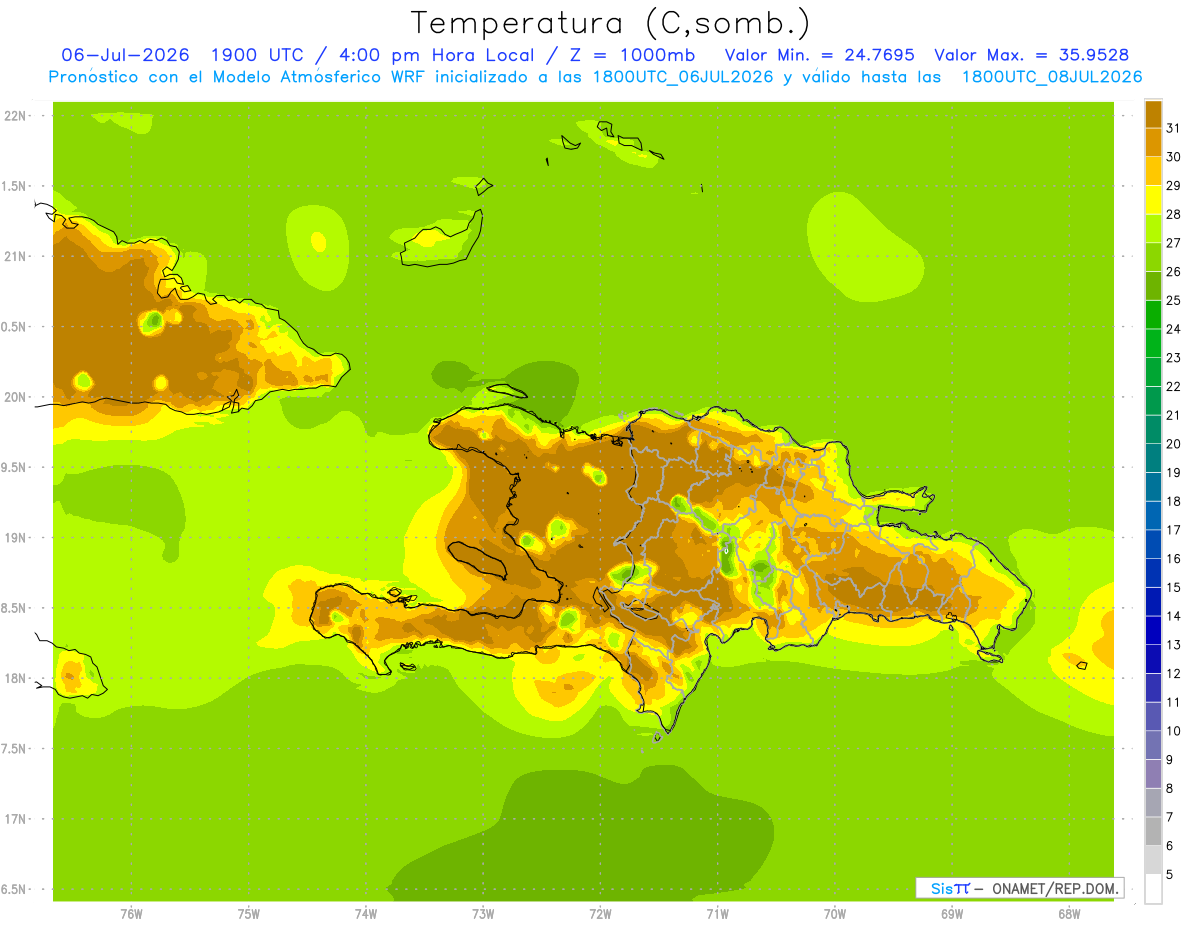Pick the green legend swatch between 26 and 27
The image size is (1200, 927).
[1153, 257]
